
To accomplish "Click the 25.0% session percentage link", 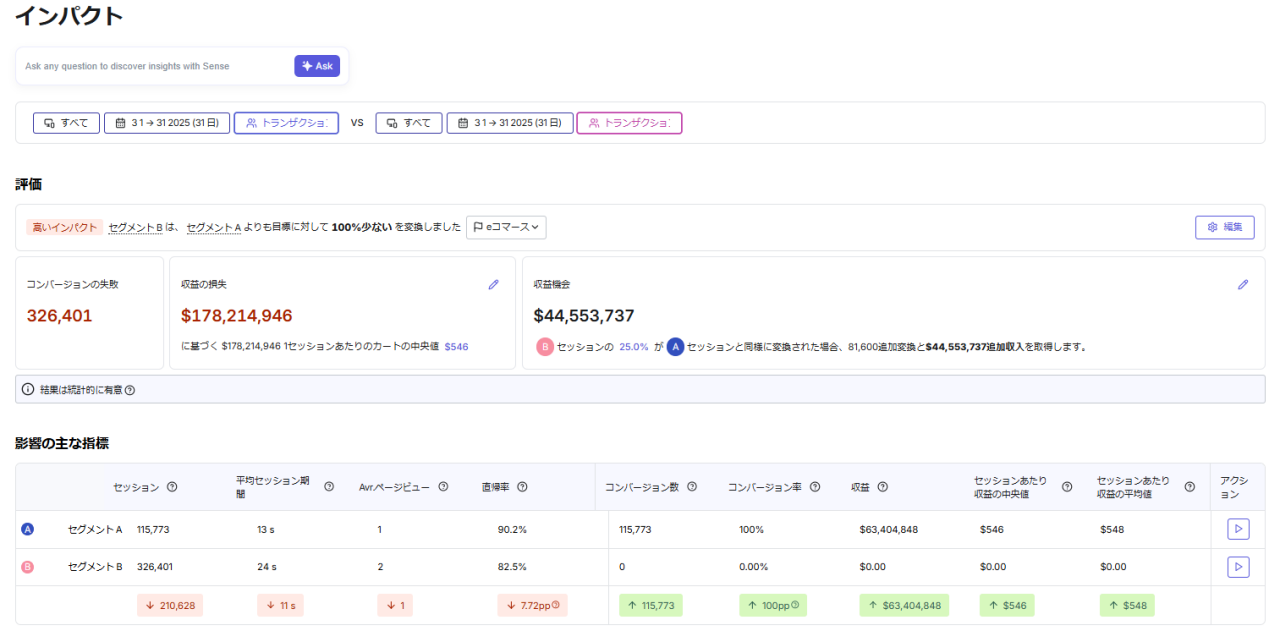I will [x=634, y=347].
